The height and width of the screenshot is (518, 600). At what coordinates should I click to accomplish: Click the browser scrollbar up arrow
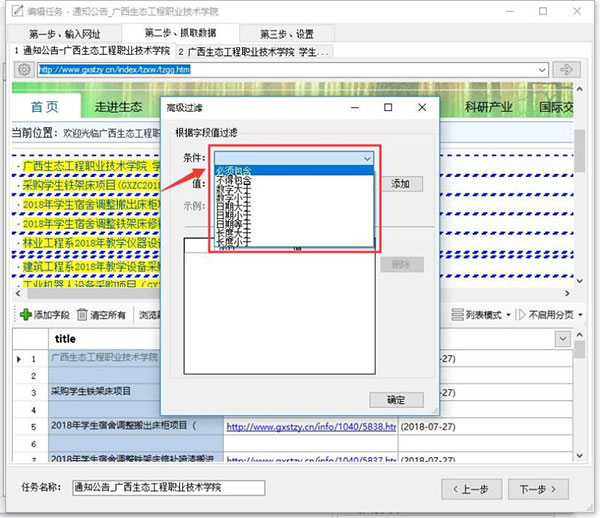coord(579,89)
